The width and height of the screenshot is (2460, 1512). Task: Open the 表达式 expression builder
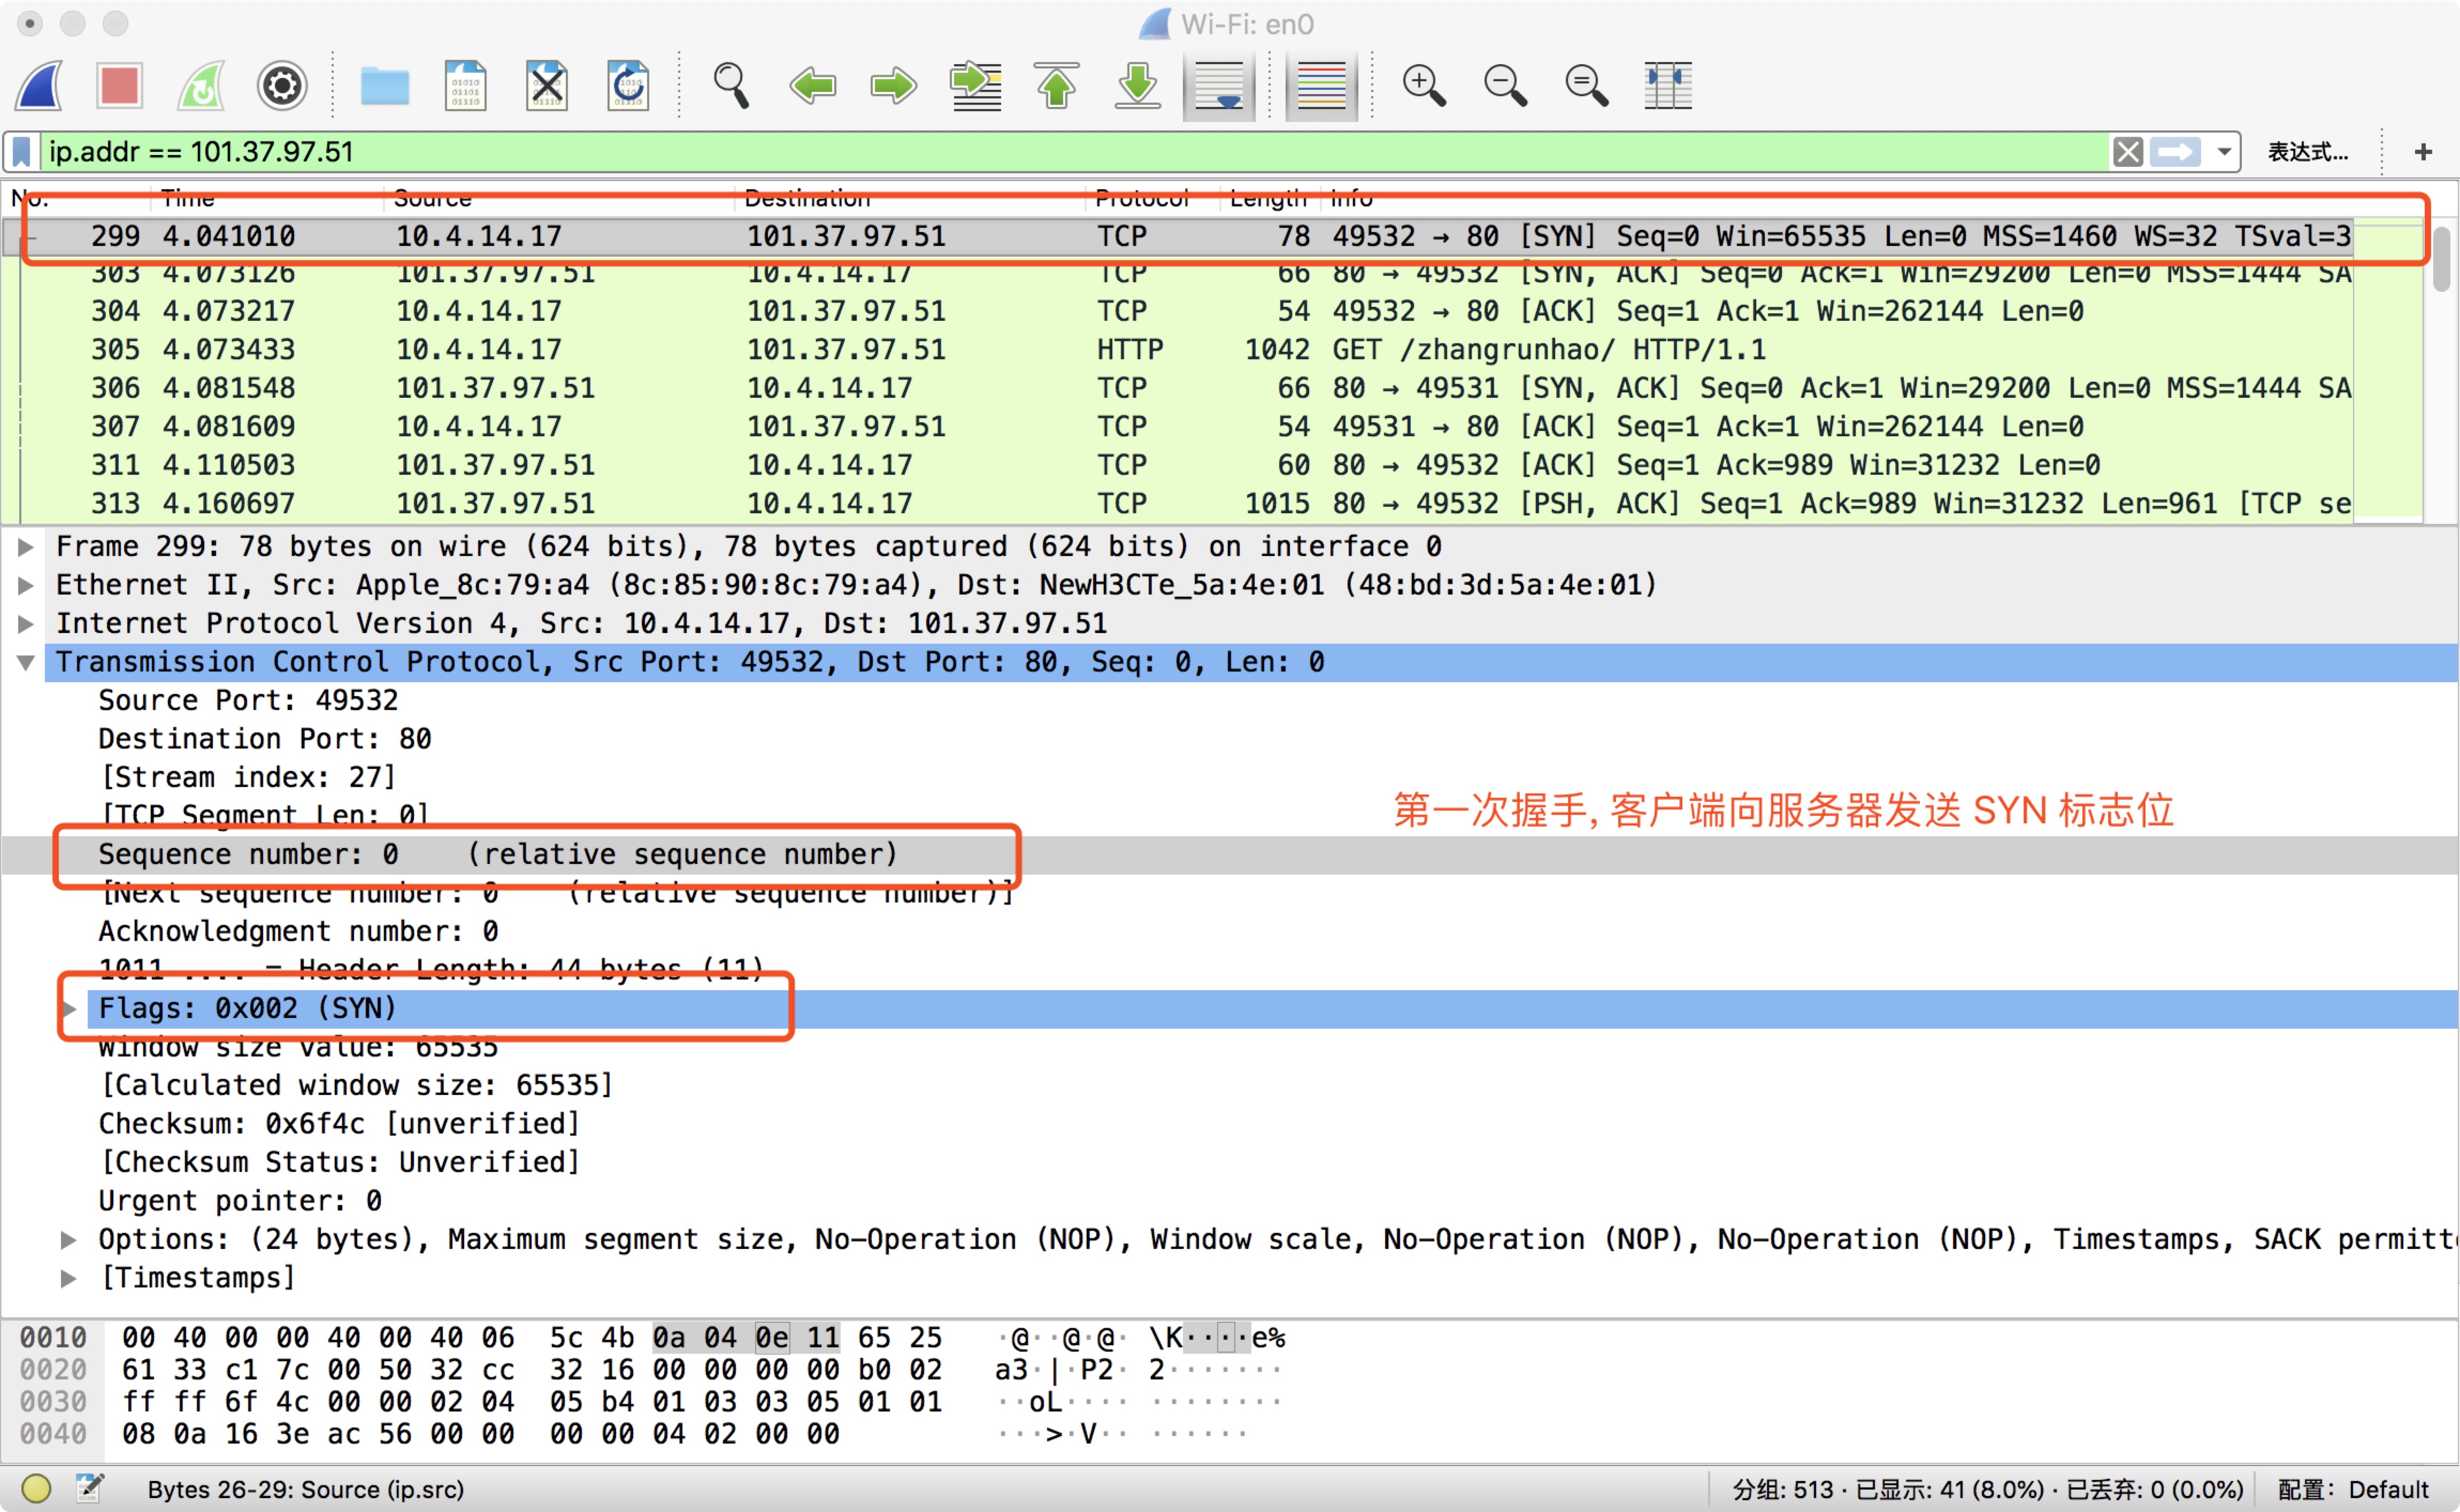pos(2308,152)
